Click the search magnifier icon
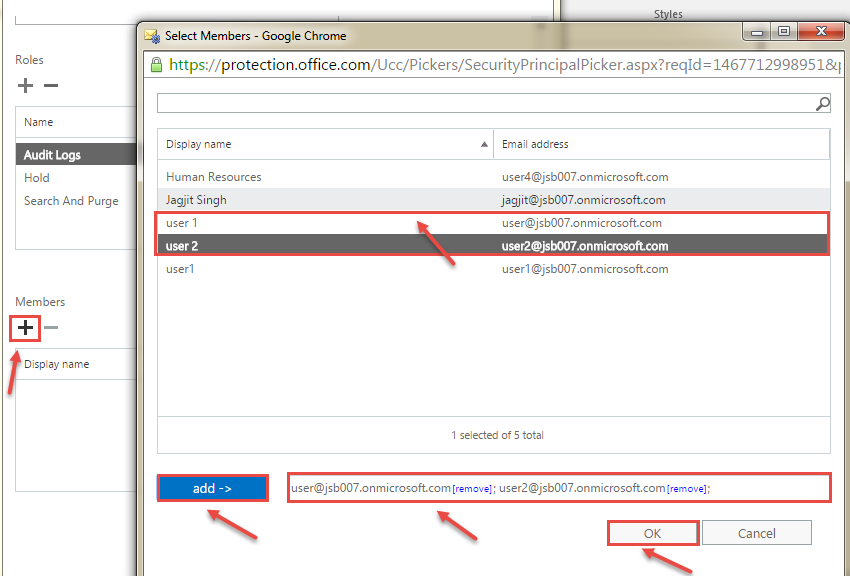This screenshot has height=576, width=850. (823, 103)
